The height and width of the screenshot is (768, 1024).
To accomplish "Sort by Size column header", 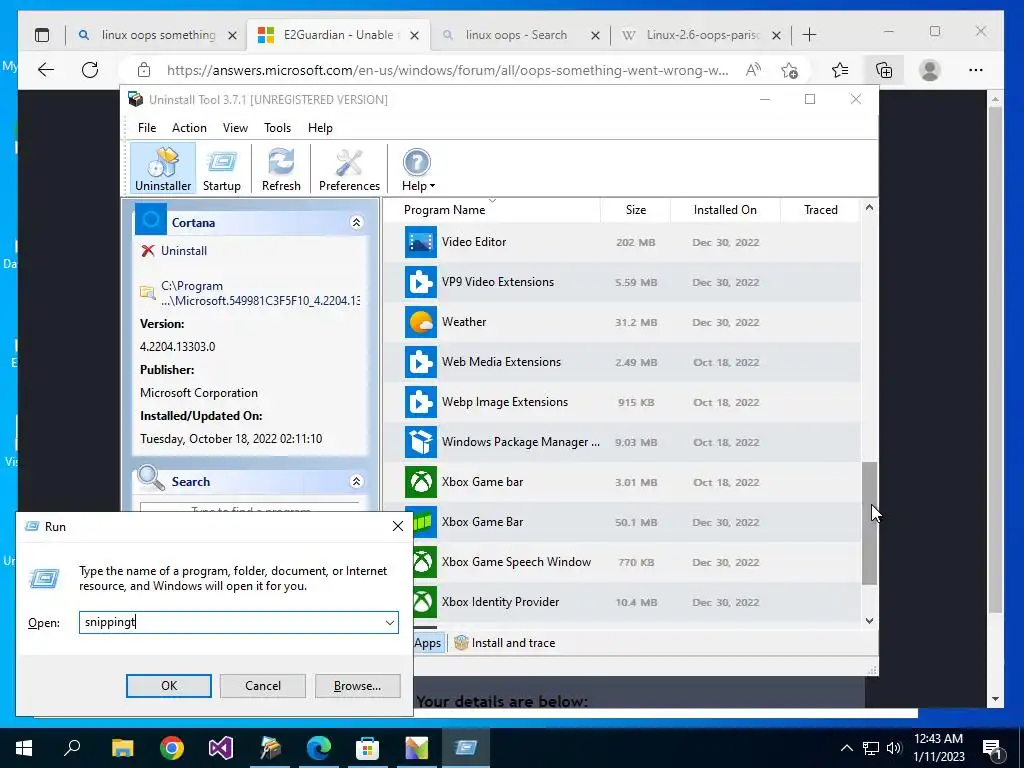I will pos(635,210).
